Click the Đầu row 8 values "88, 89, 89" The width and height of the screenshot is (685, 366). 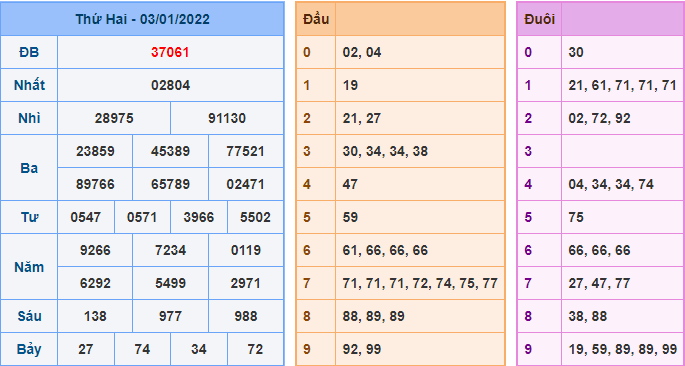(x=374, y=316)
